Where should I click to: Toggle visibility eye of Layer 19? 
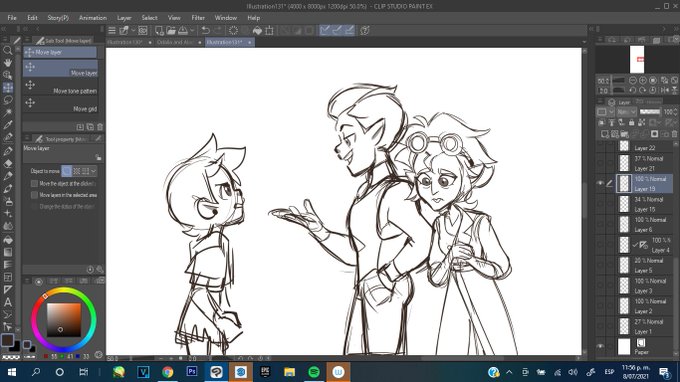(600, 183)
